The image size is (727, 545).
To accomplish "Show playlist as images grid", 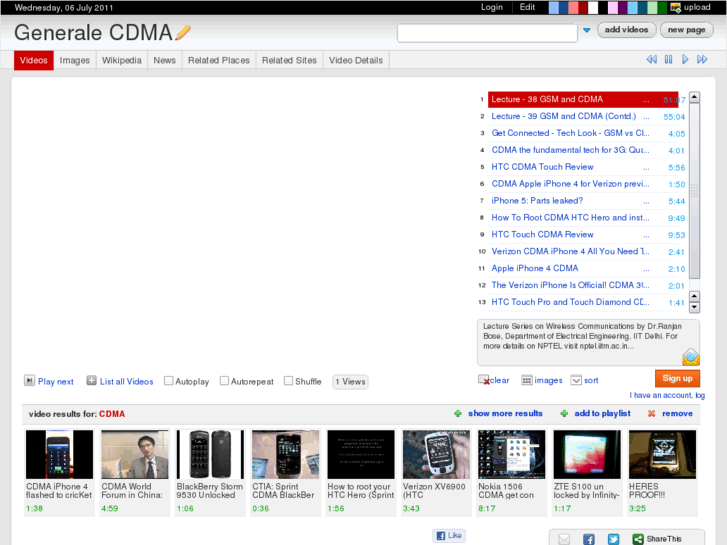I will coord(526,380).
